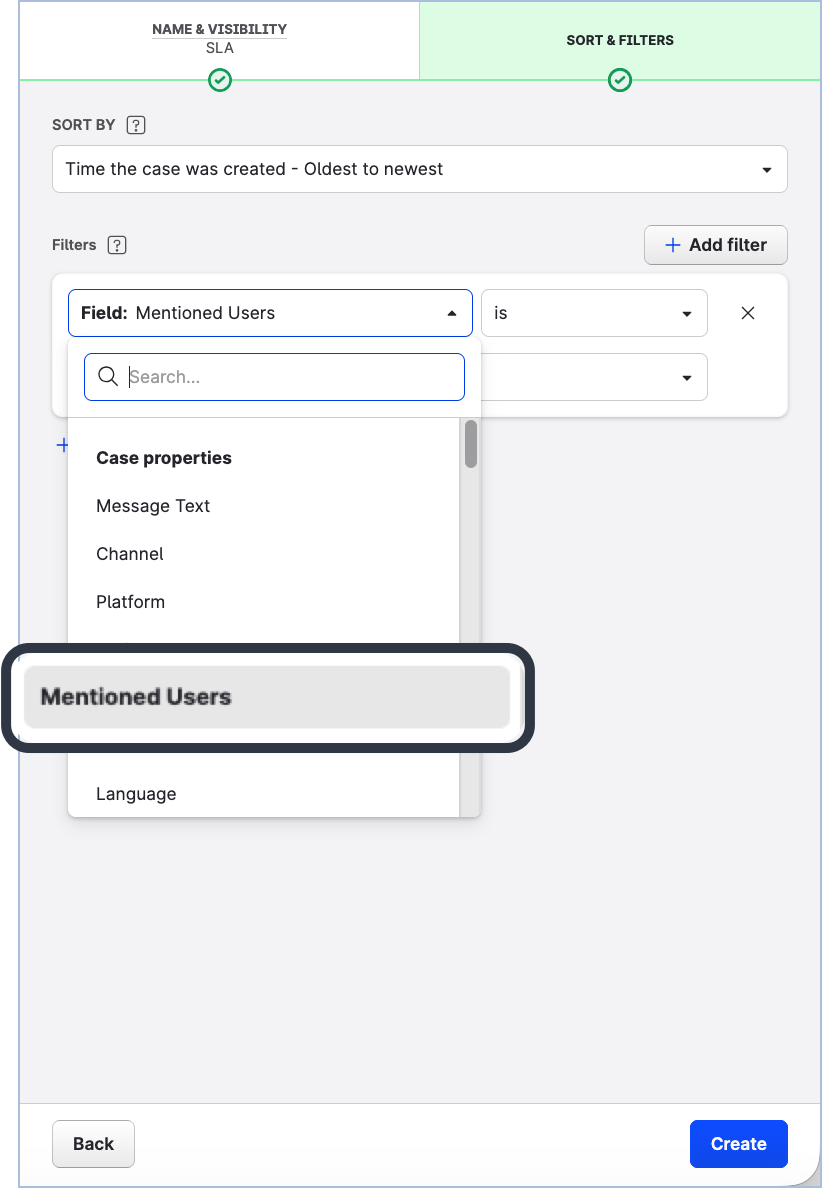
Task: Select the highlighted Mentioned Users option
Action: pos(266,697)
